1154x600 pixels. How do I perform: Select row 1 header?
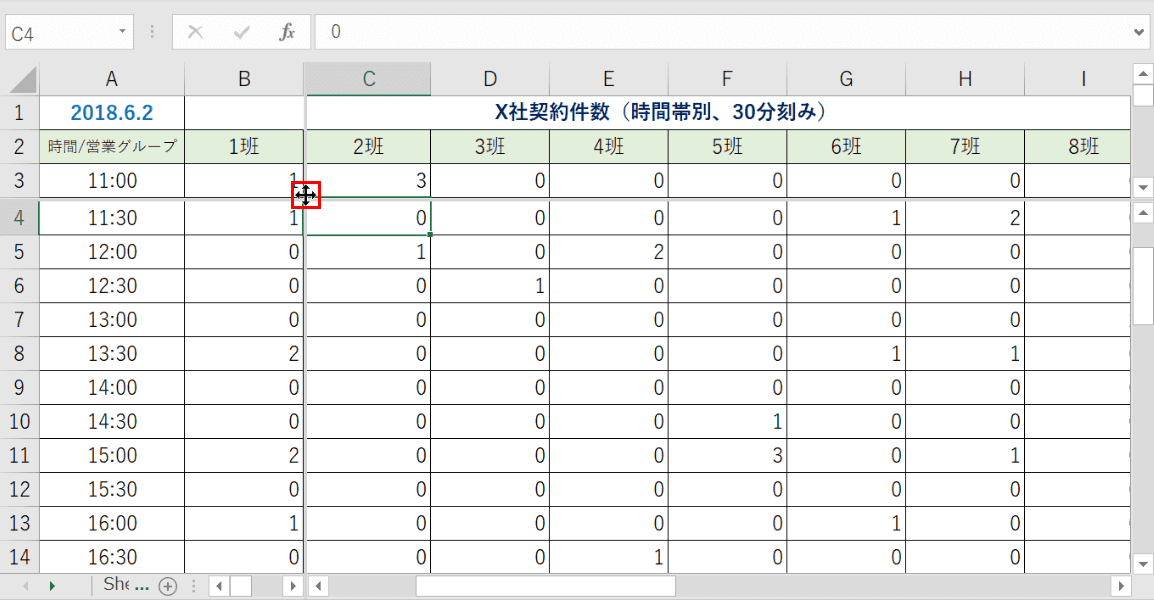click(x=19, y=113)
